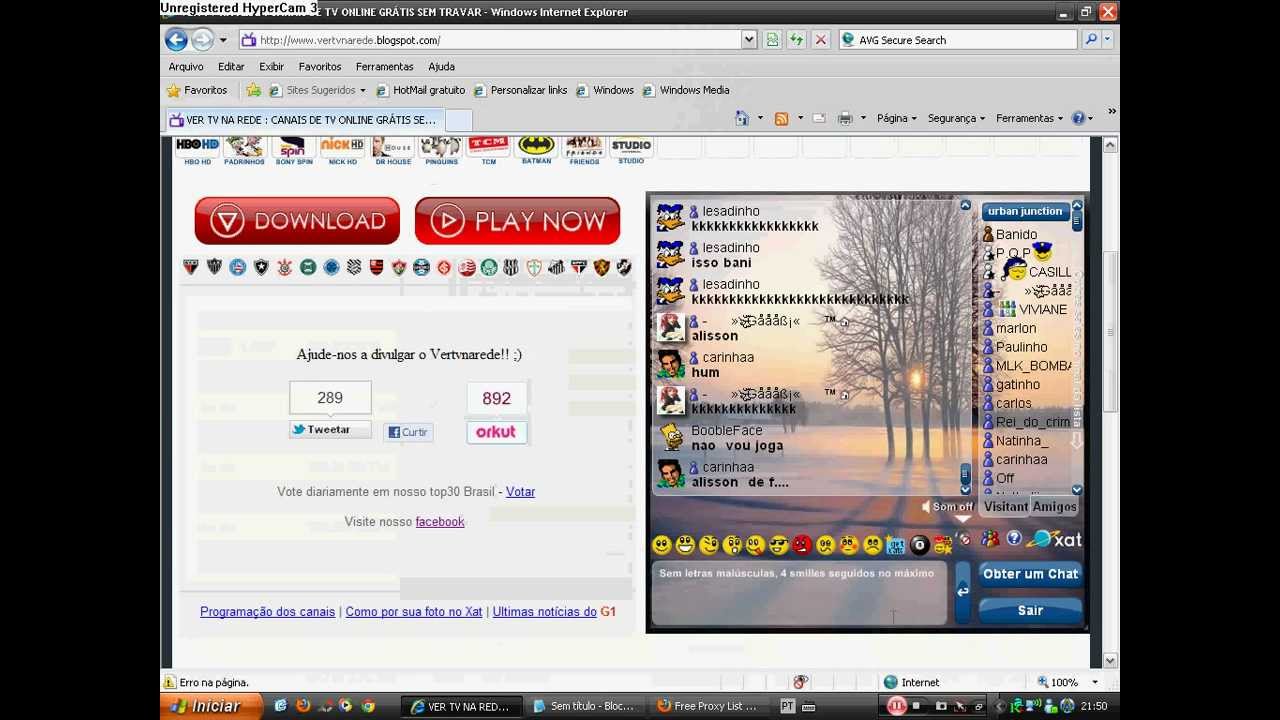Toggle the xat ban/ignore icon beside smilies
This screenshot has width=1280, height=720.
[x=964, y=540]
